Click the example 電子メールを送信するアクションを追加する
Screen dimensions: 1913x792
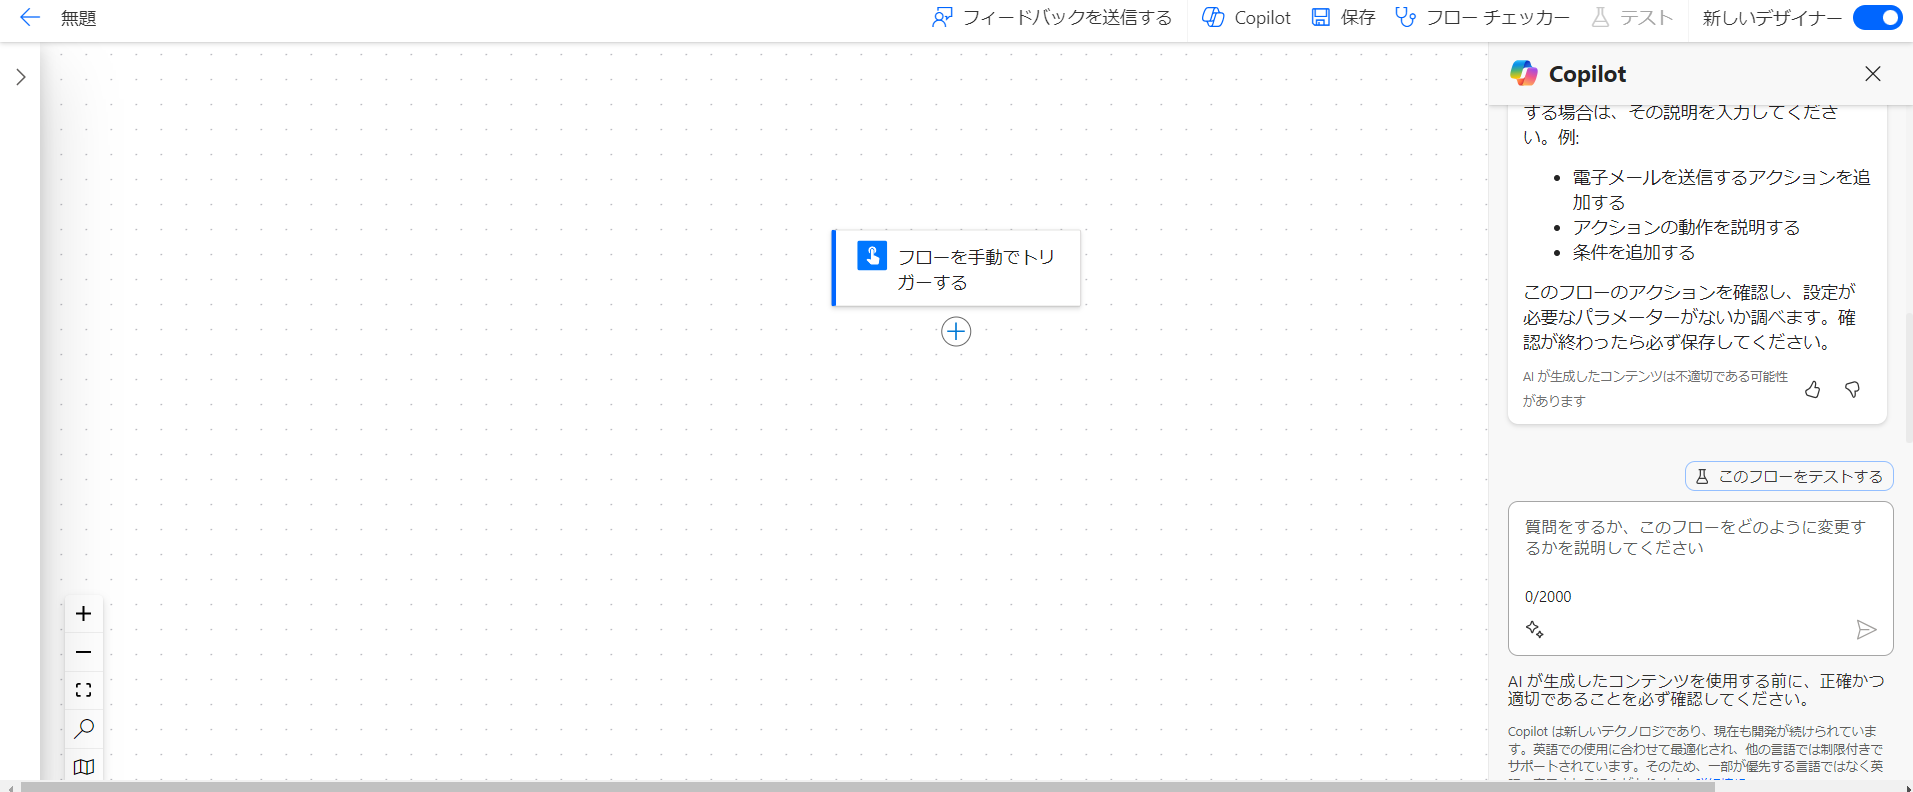tap(1721, 189)
